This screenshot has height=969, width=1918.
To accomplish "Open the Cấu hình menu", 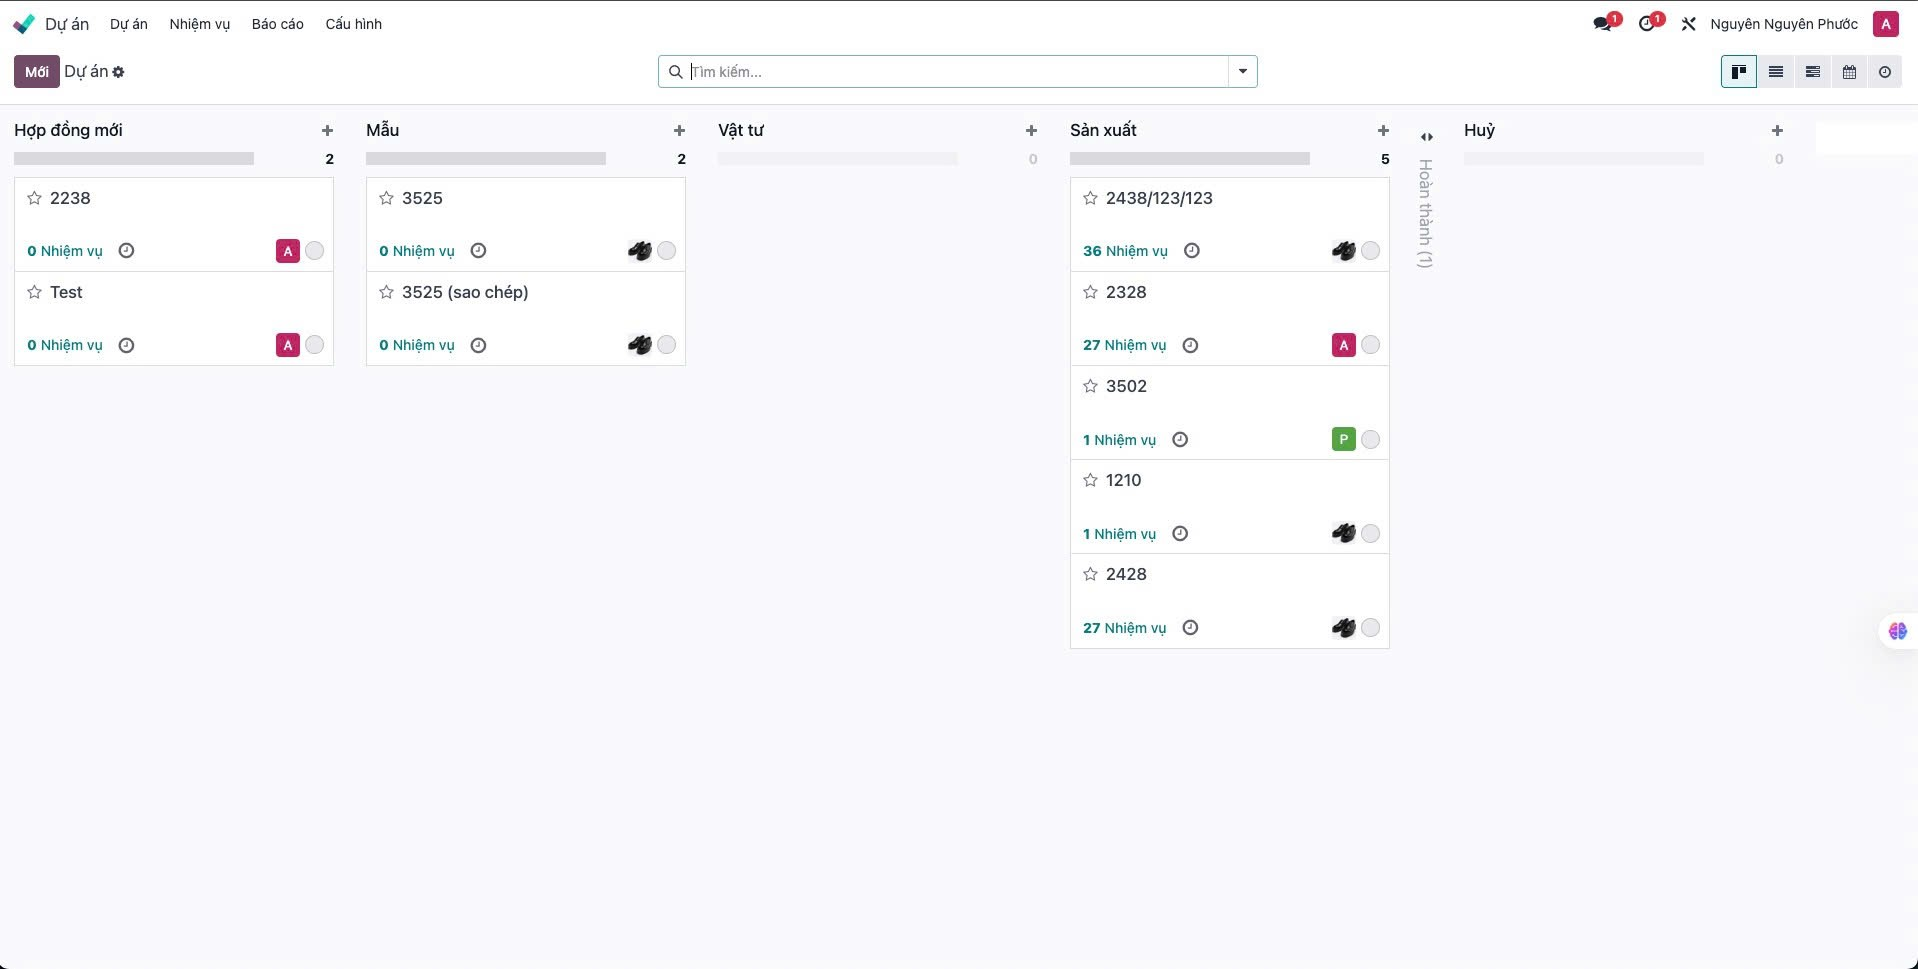I will [x=353, y=24].
